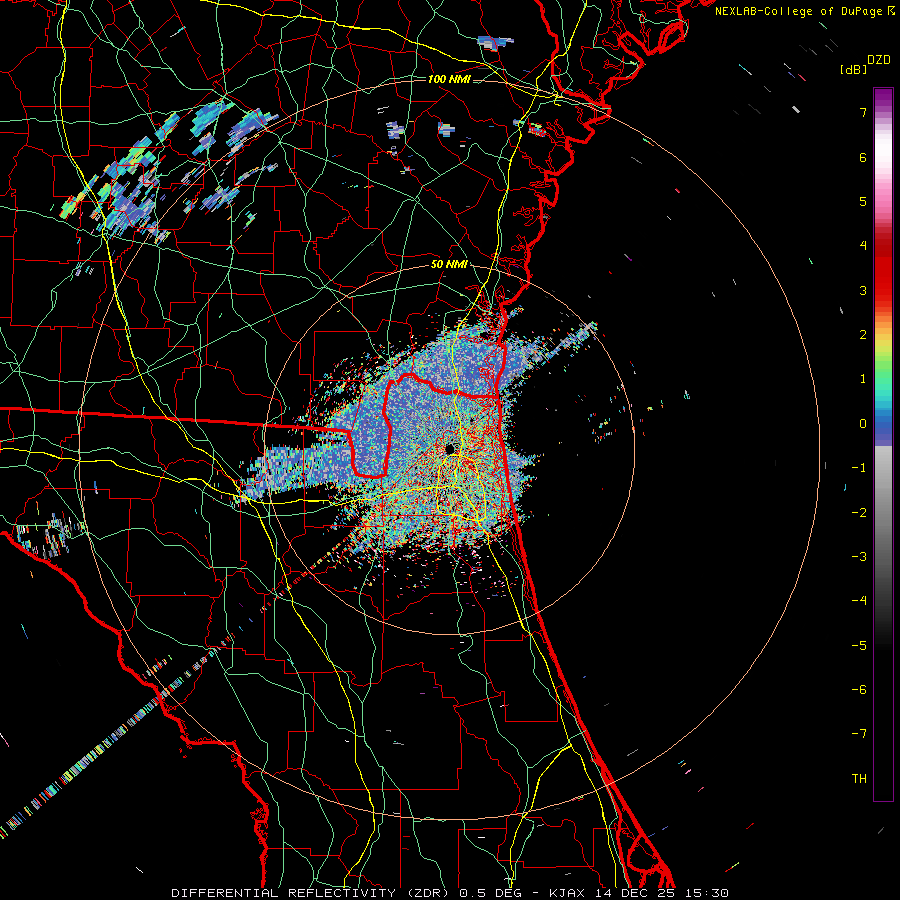Image resolution: width=900 pixels, height=900 pixels.
Task: Click the -4 value on the color scale
Action: [x=859, y=601]
